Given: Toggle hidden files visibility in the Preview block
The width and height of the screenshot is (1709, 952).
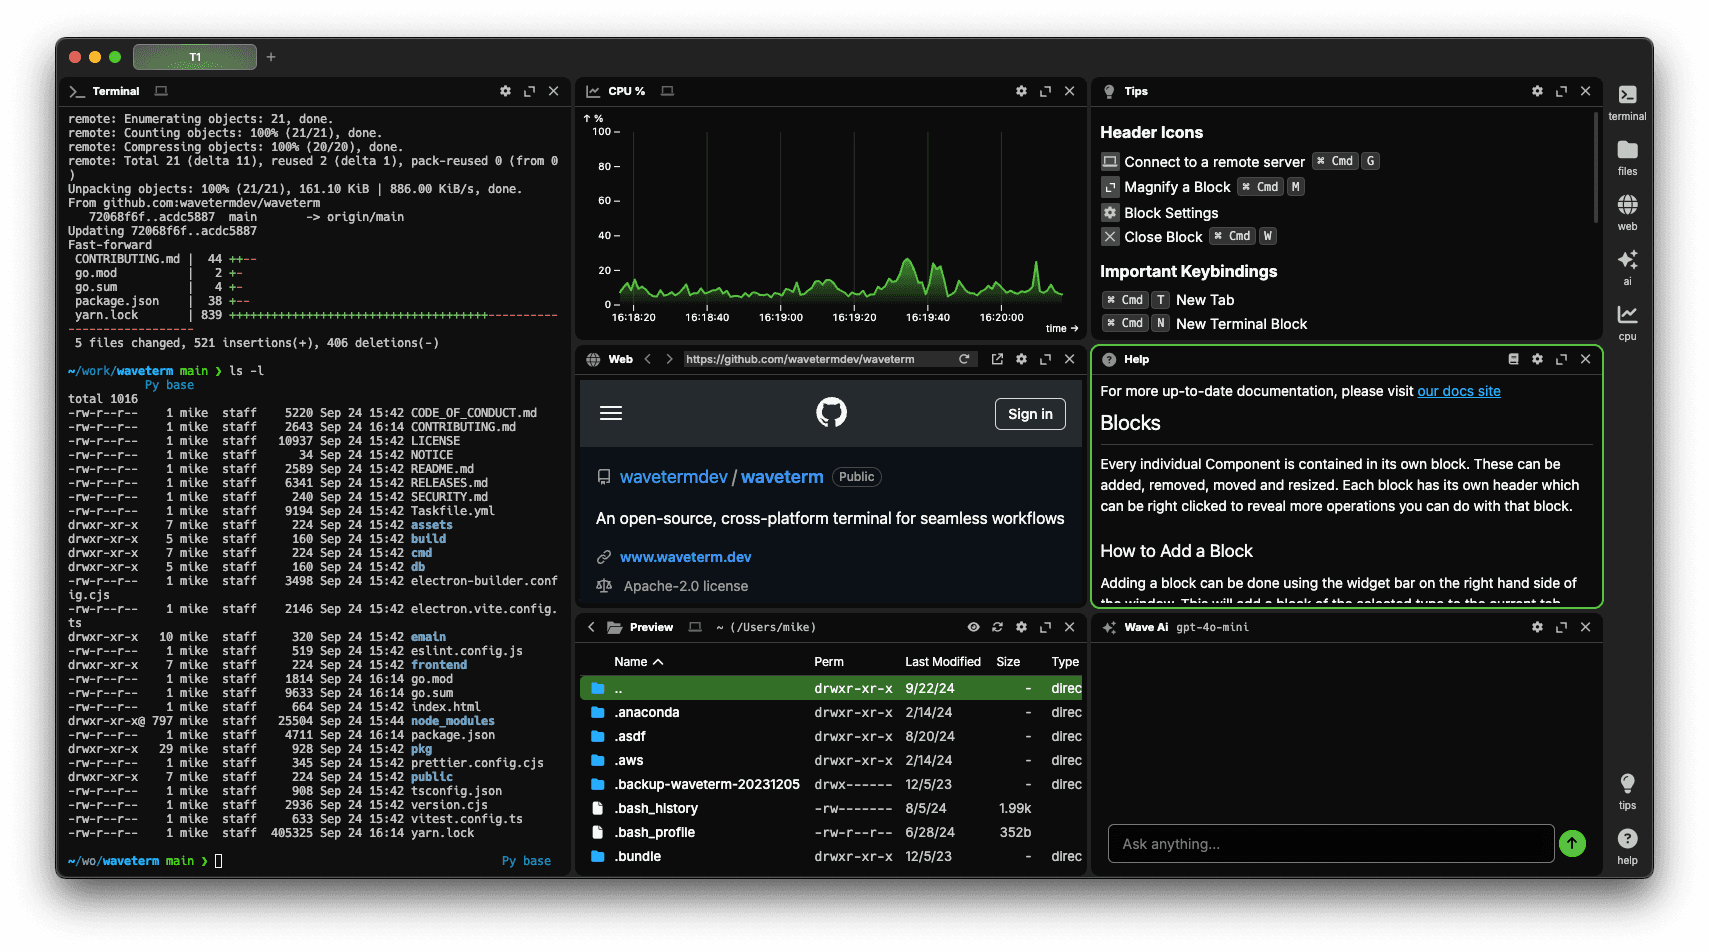Looking at the screenshot, I should (x=973, y=627).
